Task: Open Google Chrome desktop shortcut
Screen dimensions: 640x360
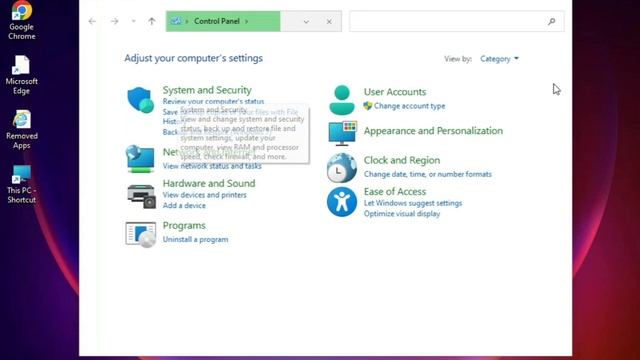Action: tap(22, 20)
